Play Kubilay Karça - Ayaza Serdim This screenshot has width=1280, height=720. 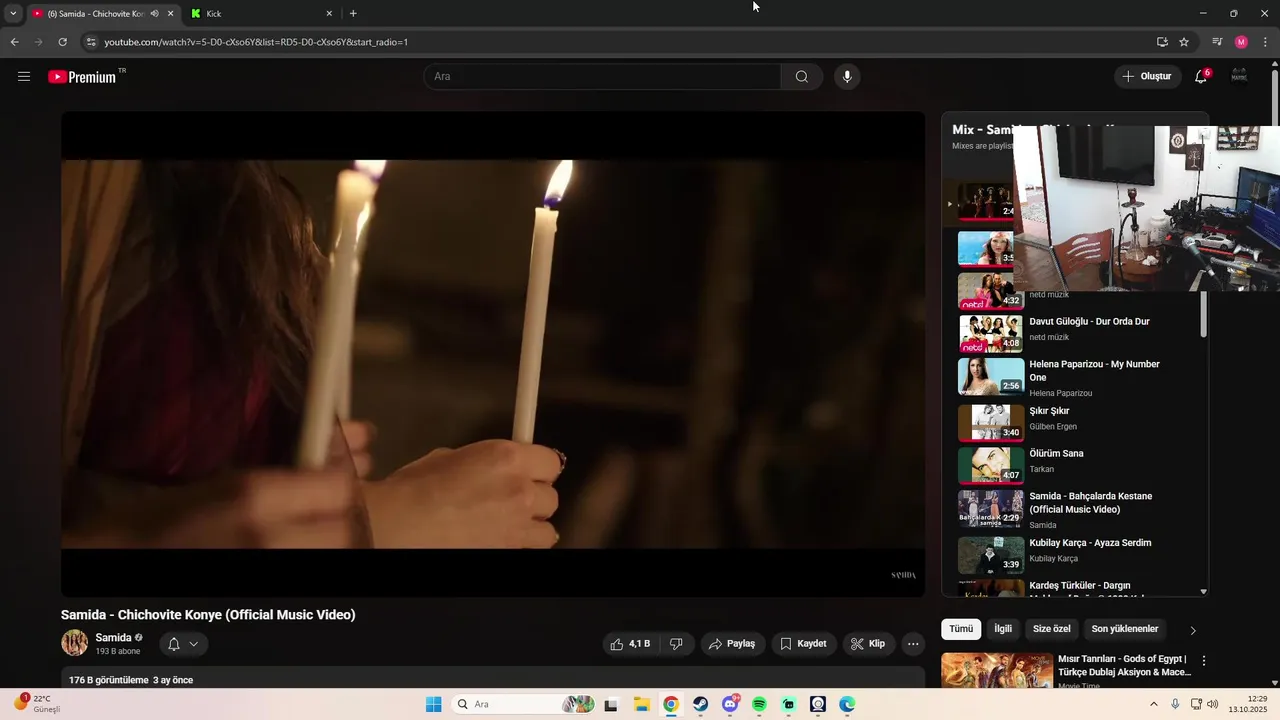(x=1090, y=543)
